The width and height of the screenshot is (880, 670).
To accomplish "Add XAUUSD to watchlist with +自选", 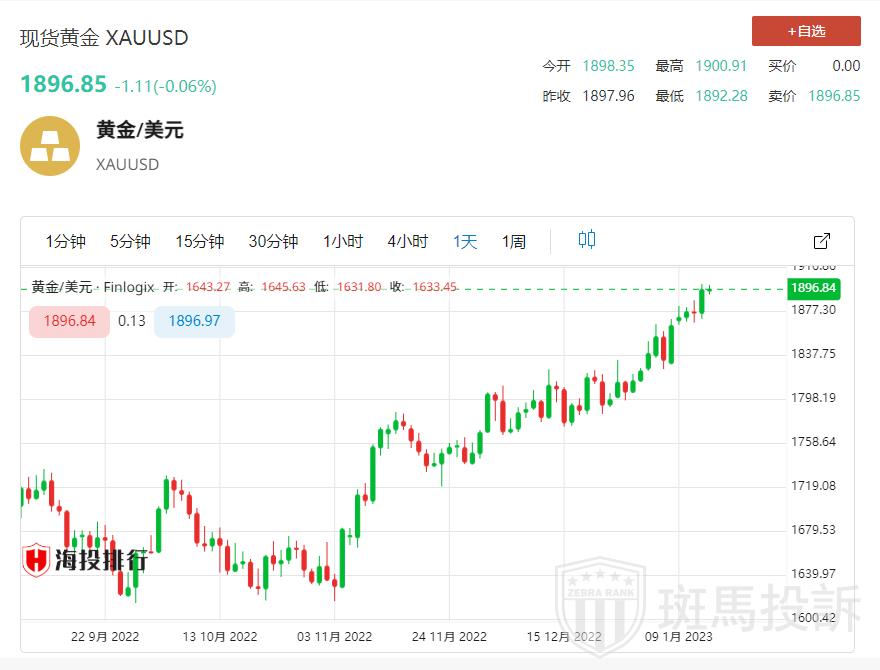I will 806,31.
